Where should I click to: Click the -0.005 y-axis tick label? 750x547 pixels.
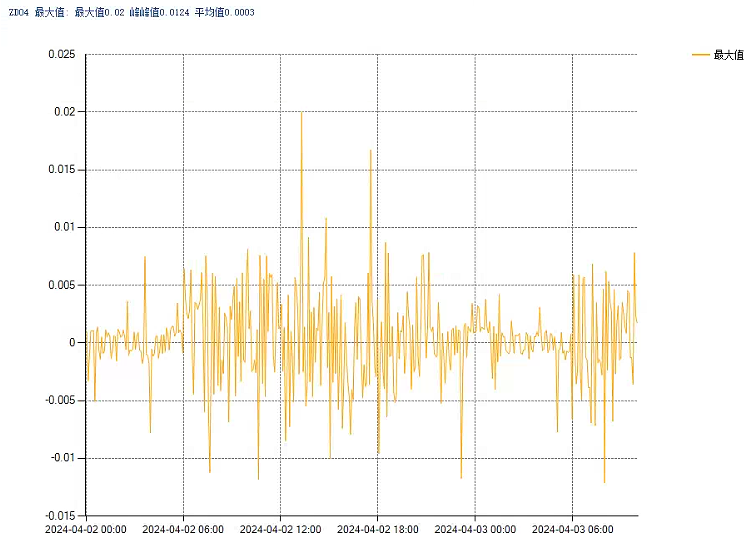[60, 400]
